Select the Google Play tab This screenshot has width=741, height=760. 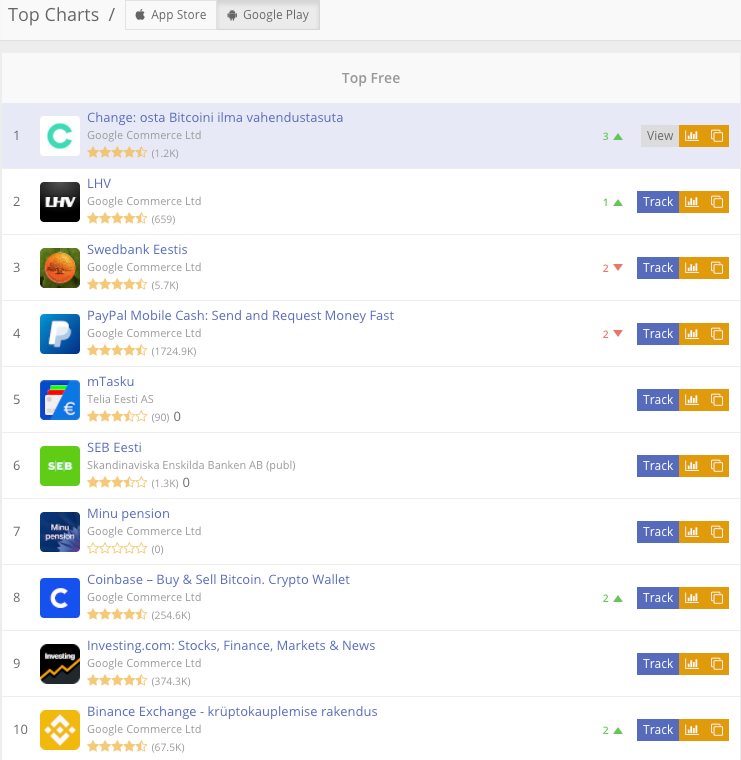268,15
